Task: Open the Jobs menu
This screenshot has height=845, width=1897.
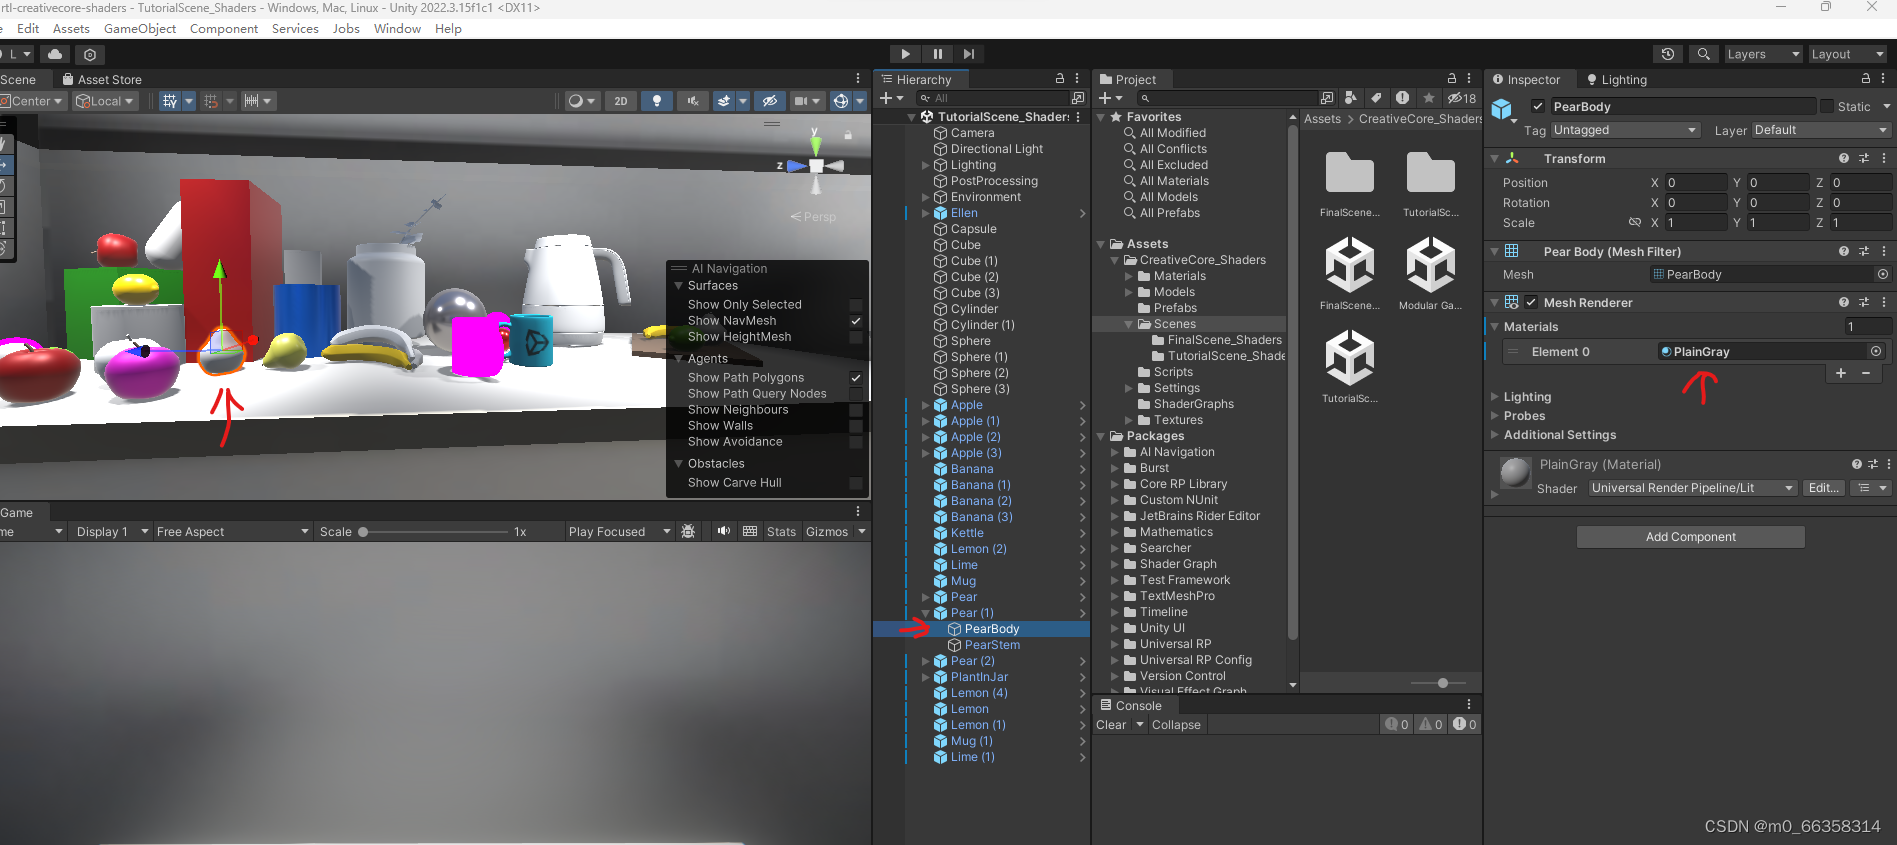Action: coord(346,29)
